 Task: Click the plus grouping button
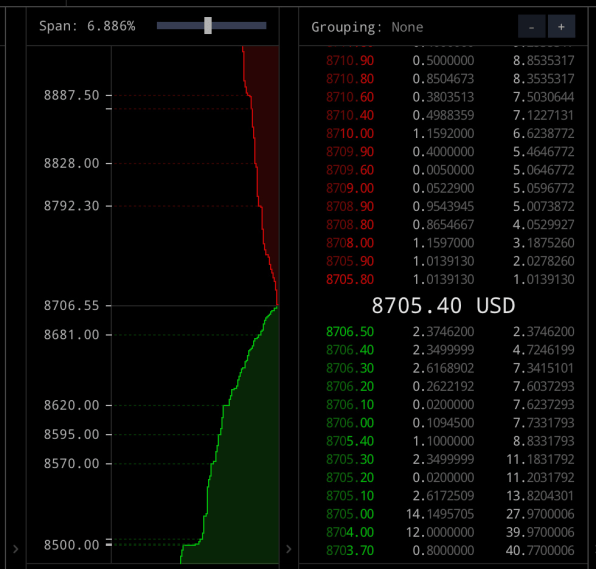click(x=561, y=27)
